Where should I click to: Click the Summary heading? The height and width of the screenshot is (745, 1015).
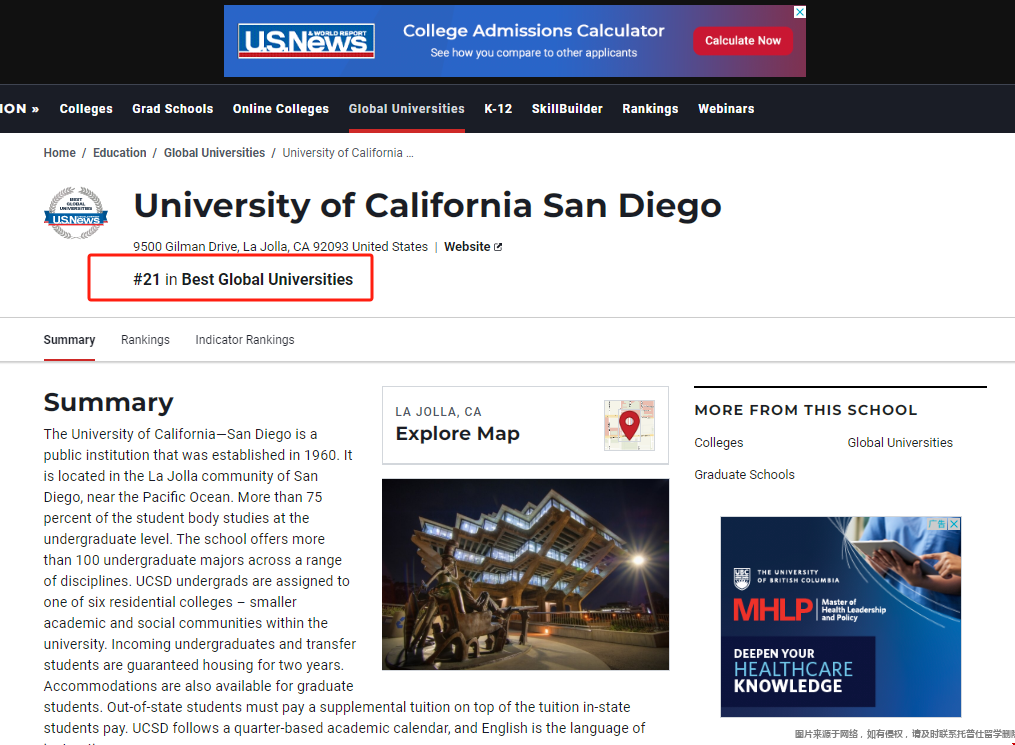tap(109, 403)
